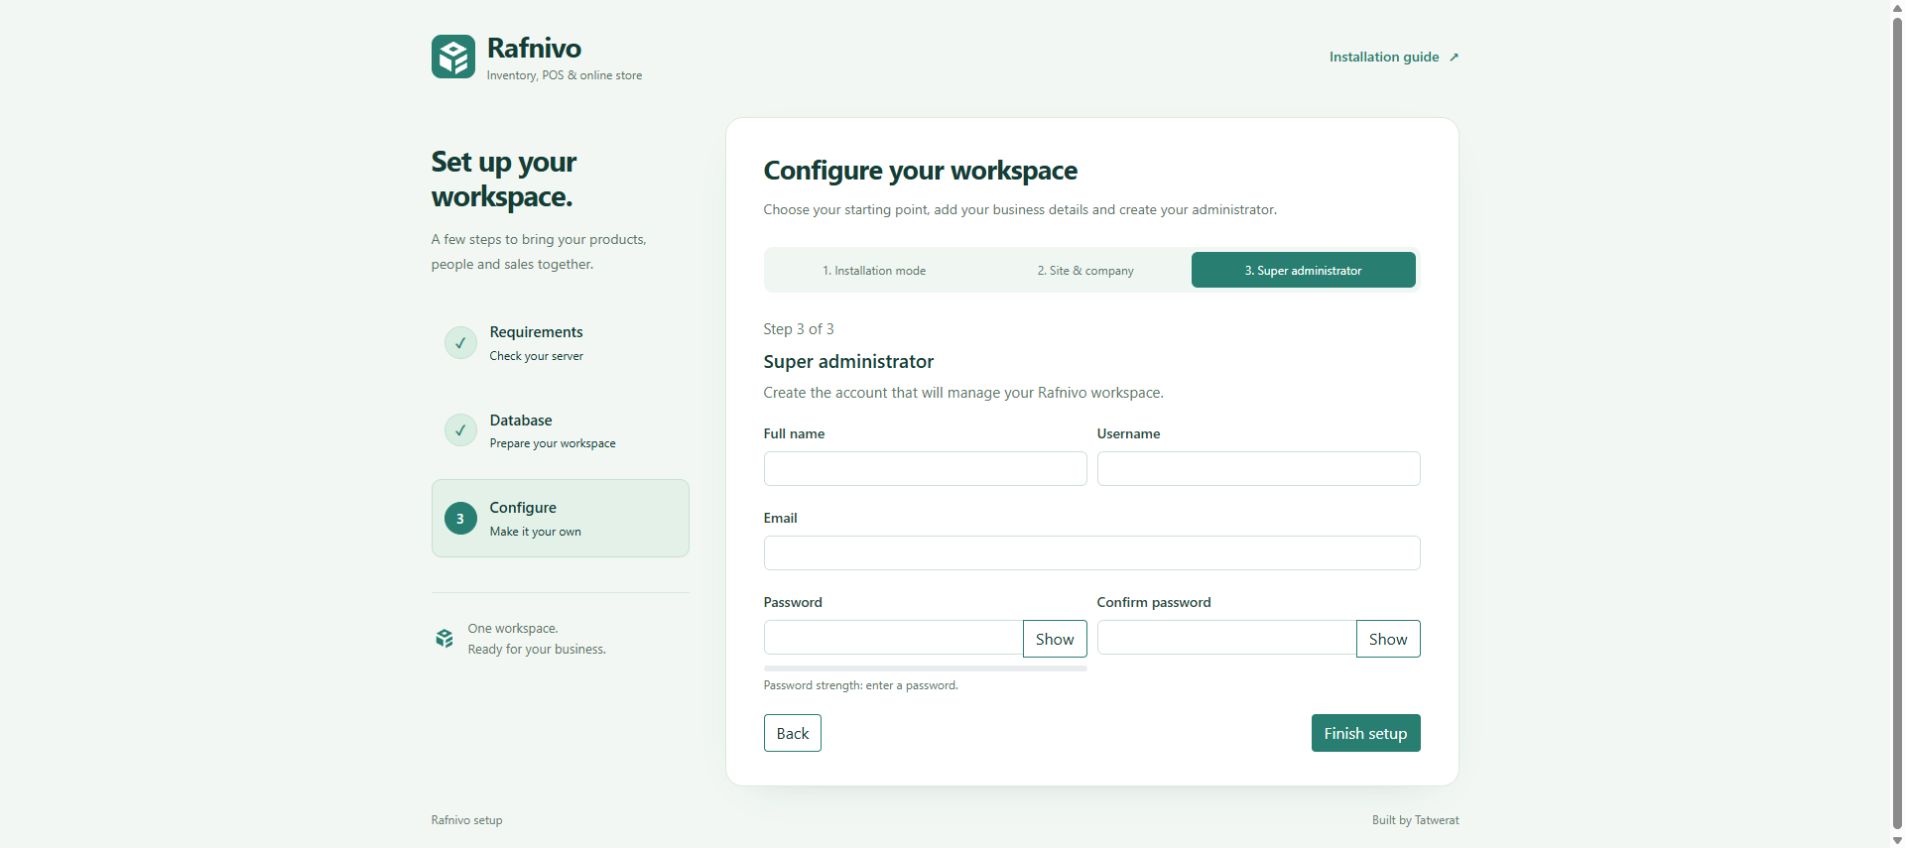This screenshot has width=1905, height=848.
Task: Click into the Email input field
Action: coord(1092,553)
